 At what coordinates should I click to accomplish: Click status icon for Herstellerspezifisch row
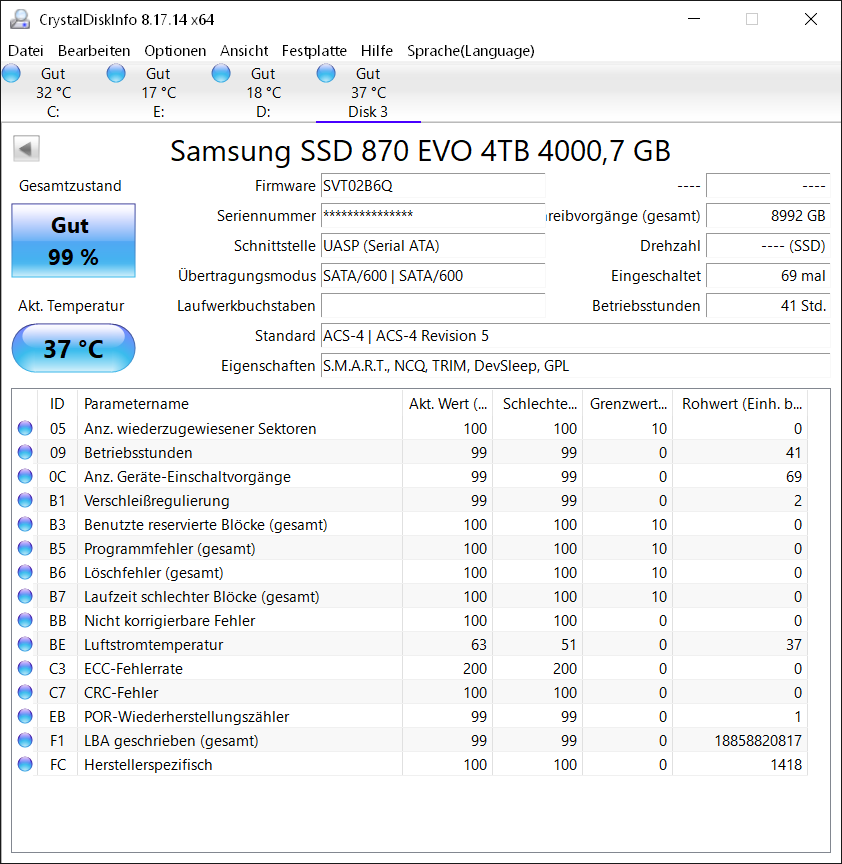tap(25, 764)
